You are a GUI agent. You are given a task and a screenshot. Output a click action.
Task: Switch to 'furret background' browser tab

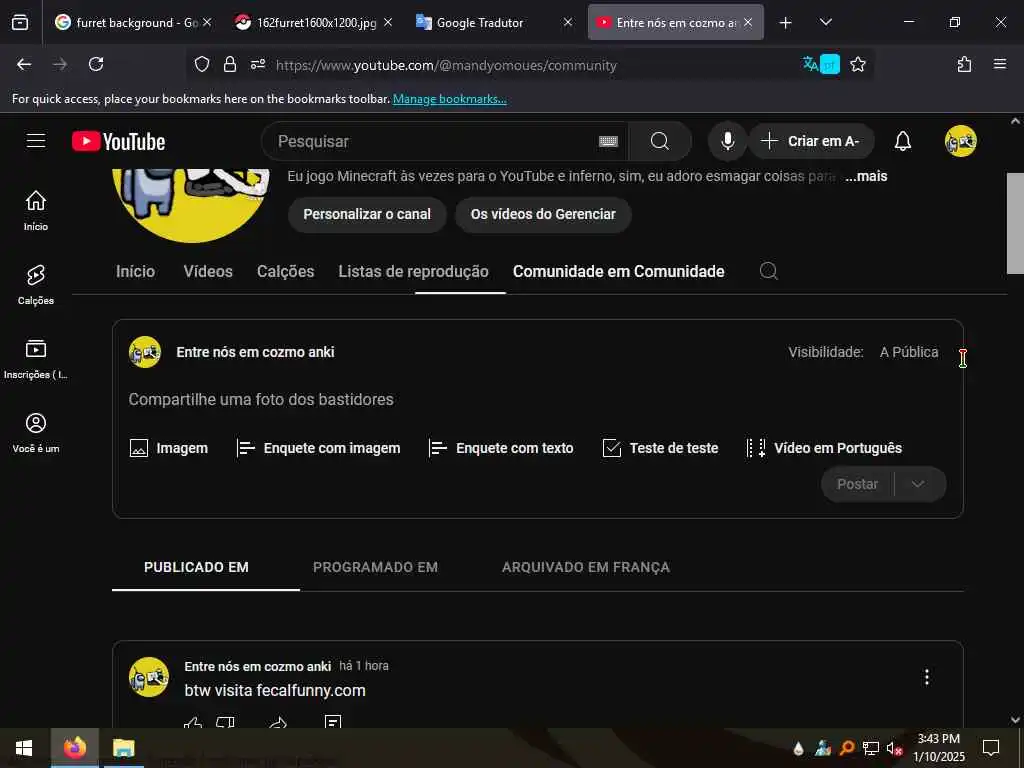coord(134,22)
